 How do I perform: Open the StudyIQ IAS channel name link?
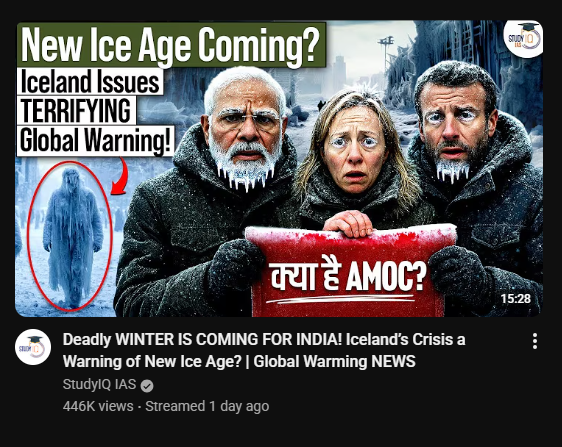coord(99,384)
